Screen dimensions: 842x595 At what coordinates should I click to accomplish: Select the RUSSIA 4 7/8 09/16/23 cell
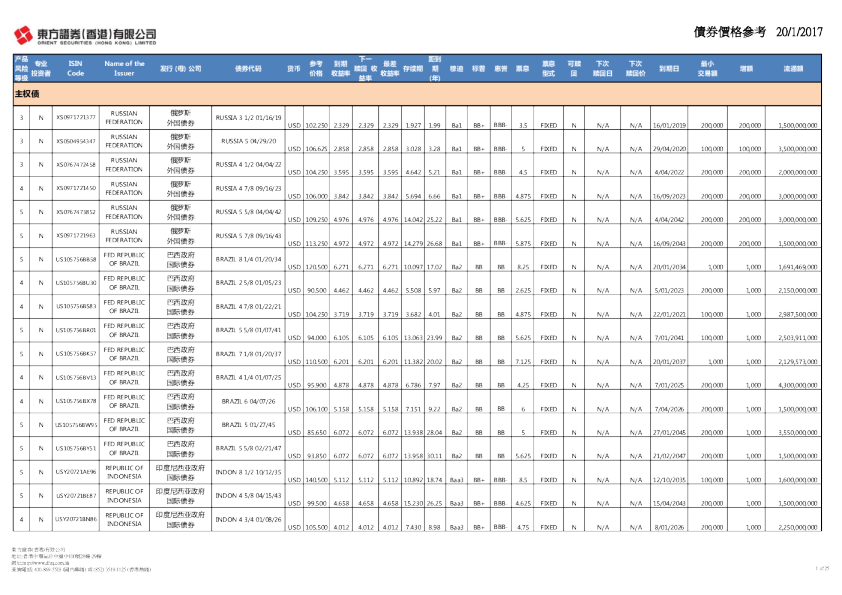(249, 187)
